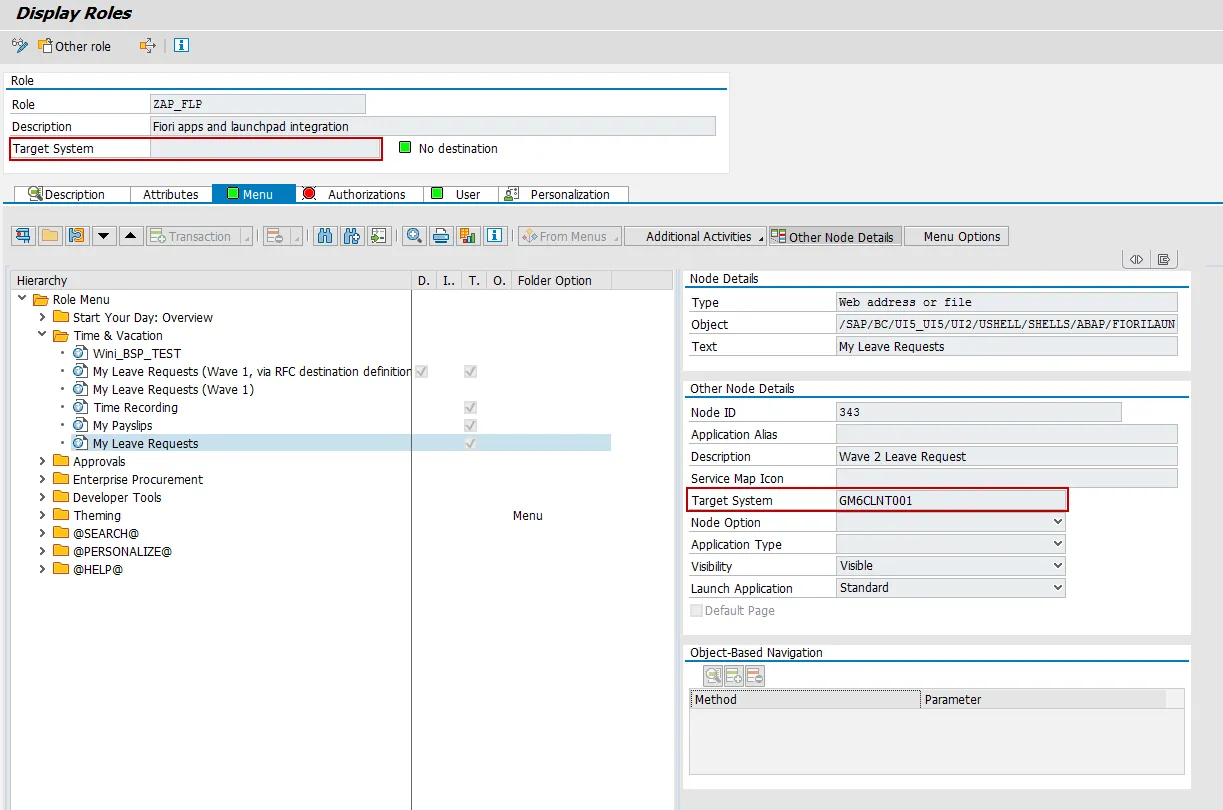Open the Visibility dropdown set to Visible

pos(1057,565)
